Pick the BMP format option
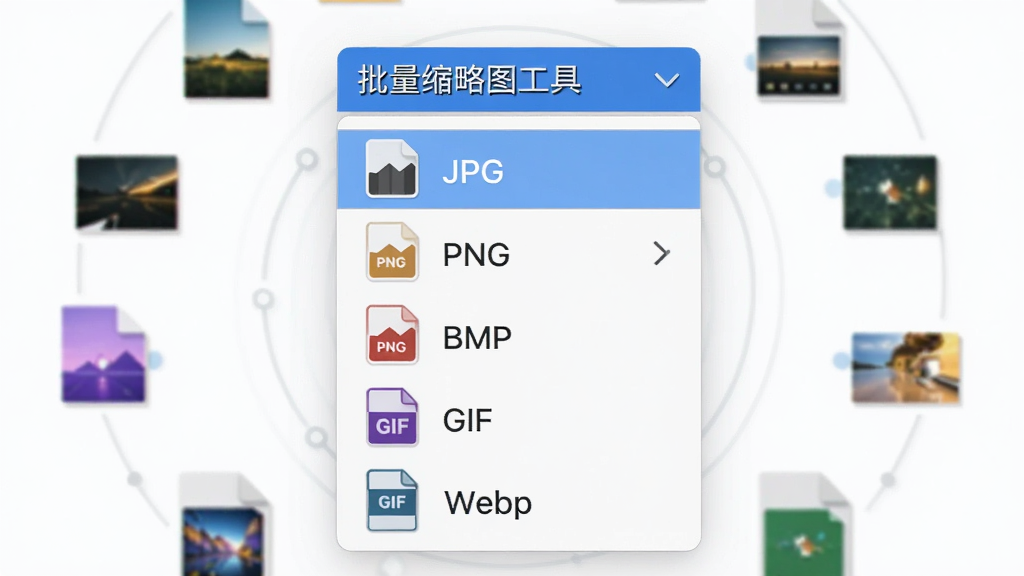Screen dimensions: 1024x576 (x=519, y=336)
